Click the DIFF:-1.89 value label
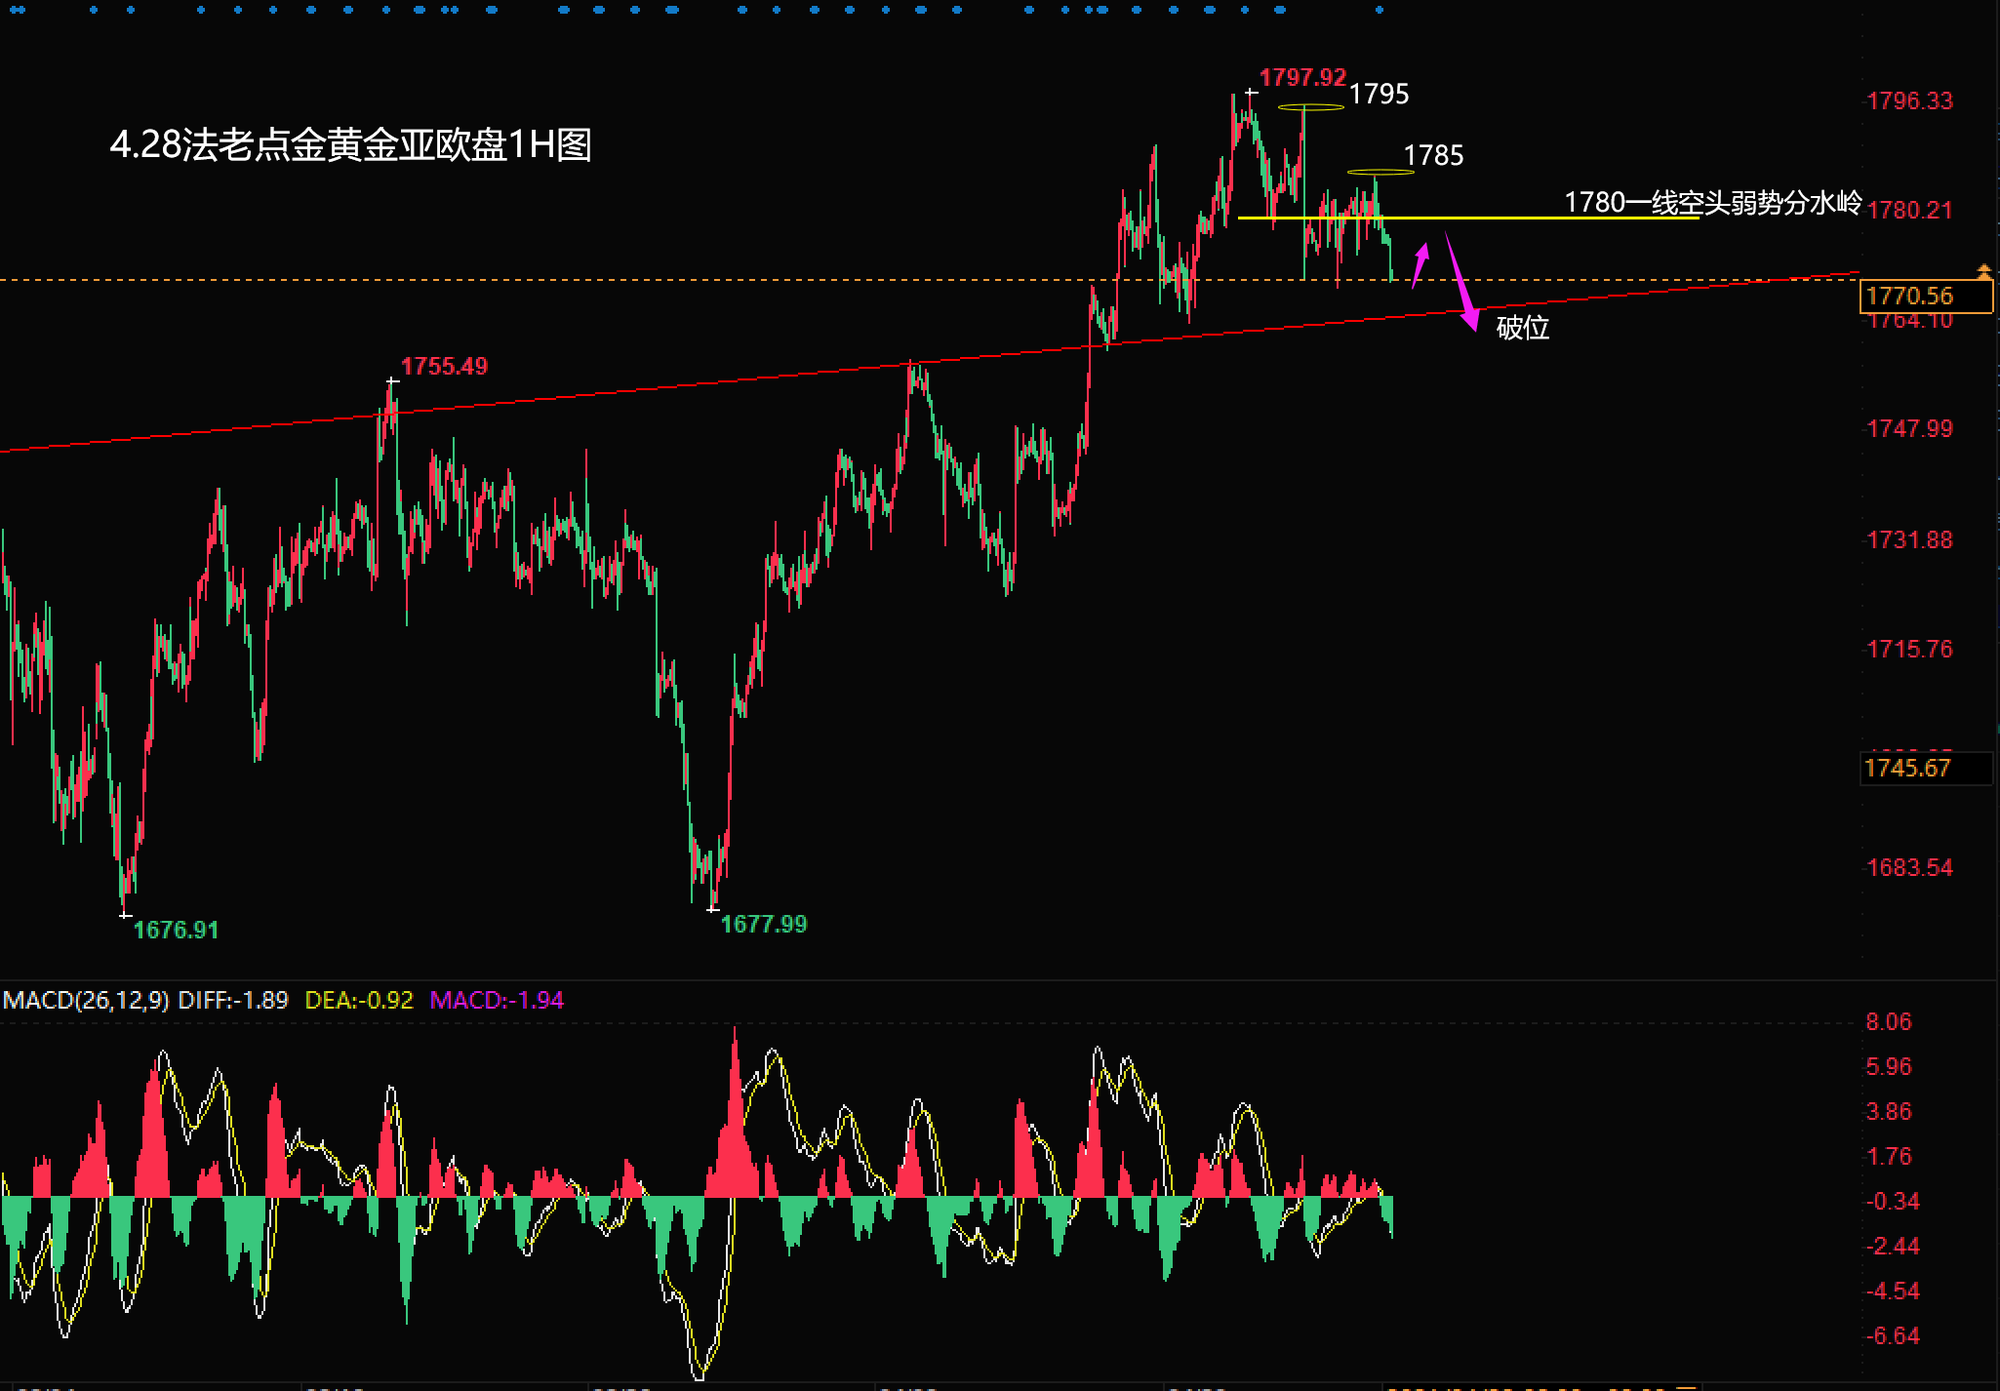 tap(233, 1000)
